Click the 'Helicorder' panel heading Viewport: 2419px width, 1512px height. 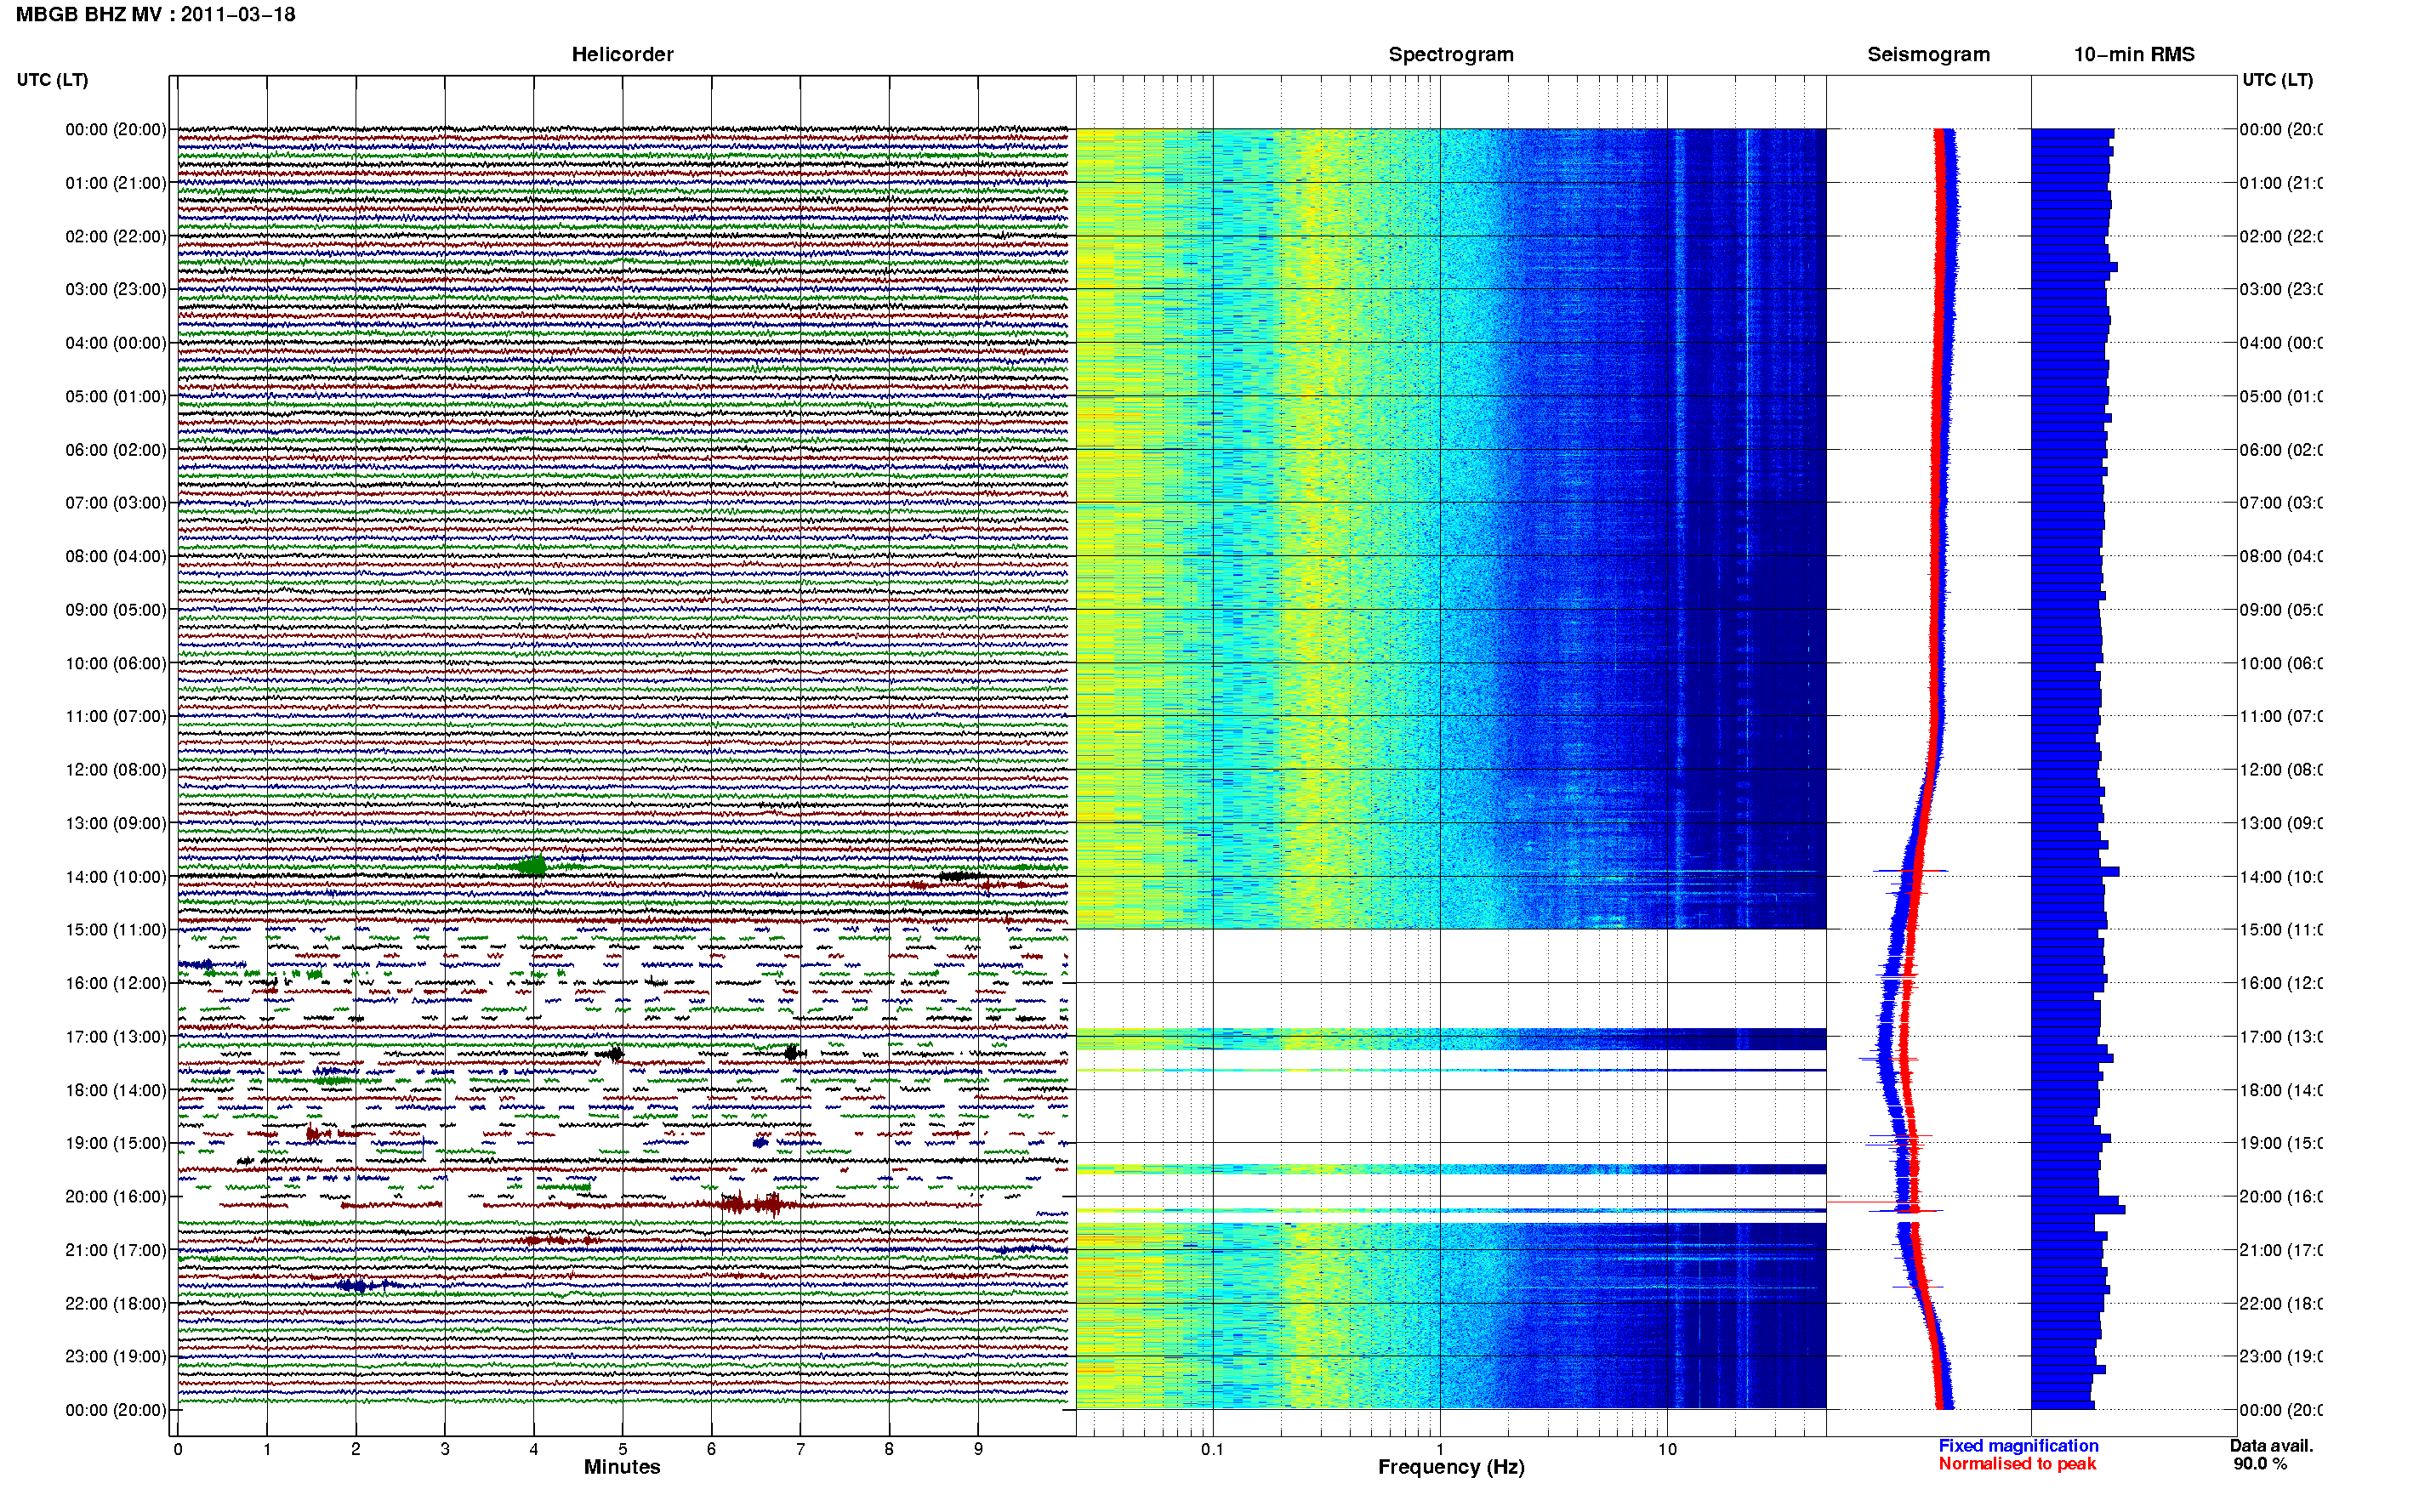[622, 54]
